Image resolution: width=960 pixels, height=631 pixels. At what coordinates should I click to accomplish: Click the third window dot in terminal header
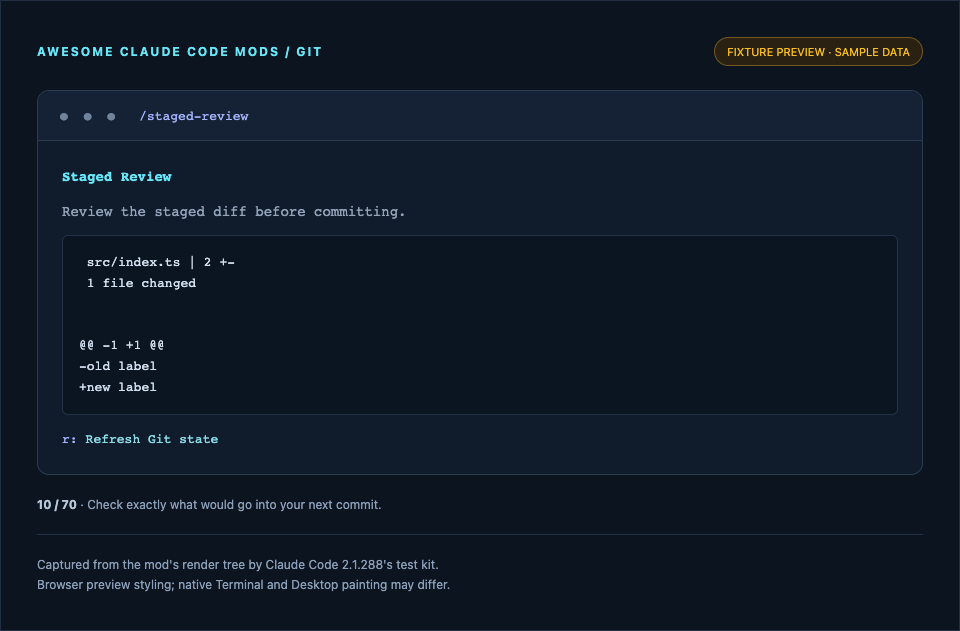pos(111,117)
